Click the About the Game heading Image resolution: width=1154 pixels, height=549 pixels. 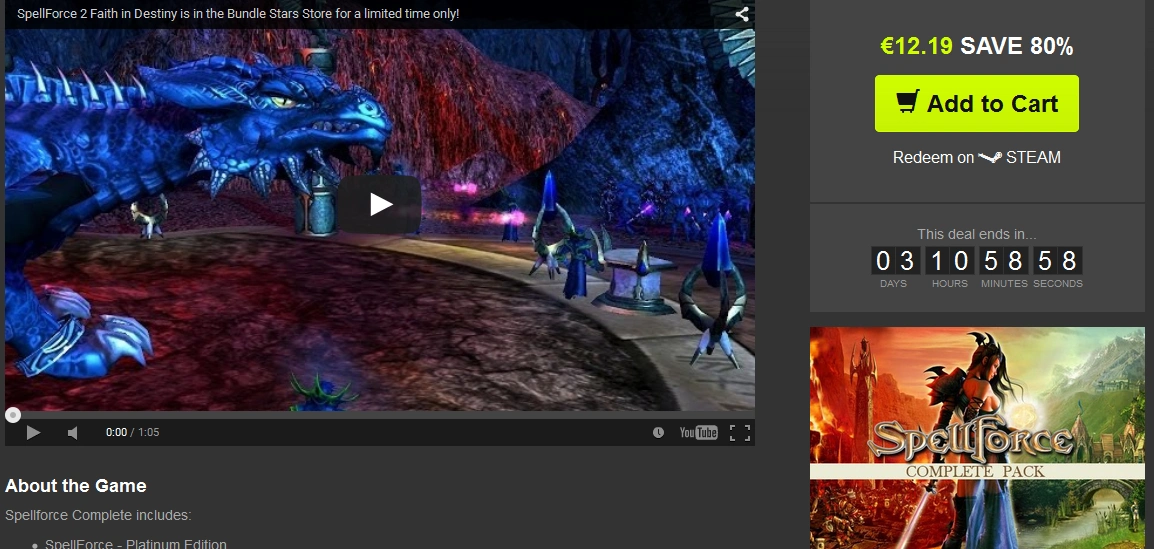(76, 486)
